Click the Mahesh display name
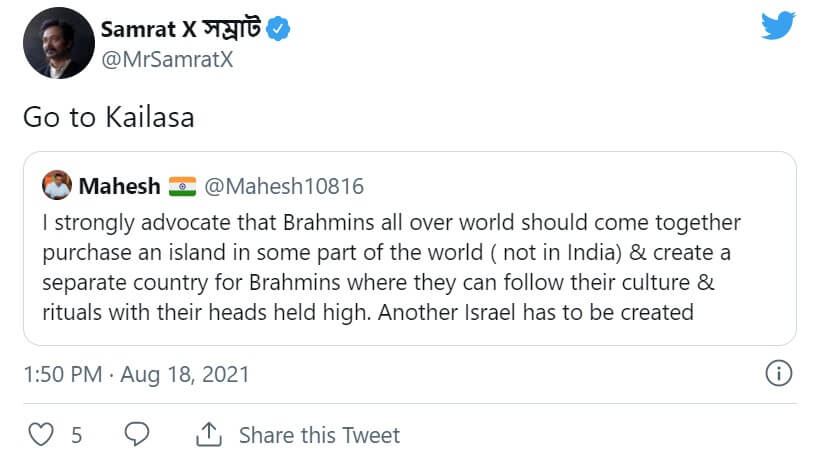This screenshot has height=462, width=818. pyautogui.click(x=119, y=186)
